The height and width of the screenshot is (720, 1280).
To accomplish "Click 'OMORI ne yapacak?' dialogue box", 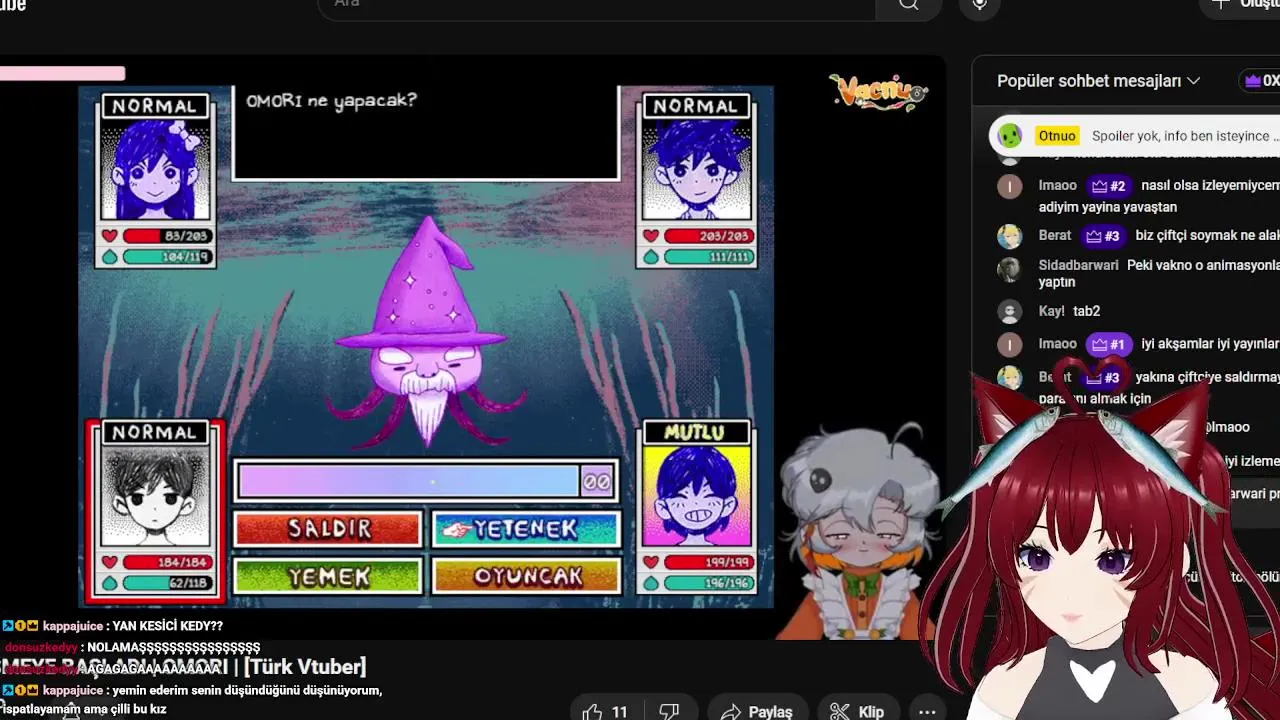I will click(x=426, y=133).
